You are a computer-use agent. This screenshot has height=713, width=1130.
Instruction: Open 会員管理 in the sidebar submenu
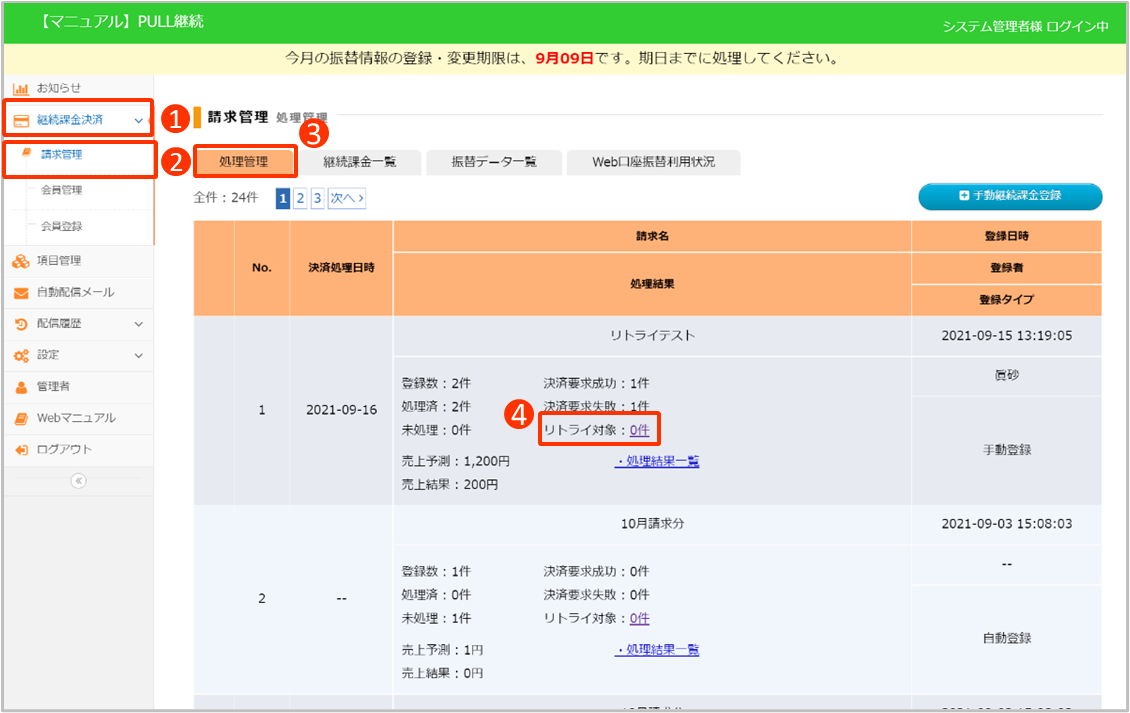pyautogui.click(x=62, y=190)
